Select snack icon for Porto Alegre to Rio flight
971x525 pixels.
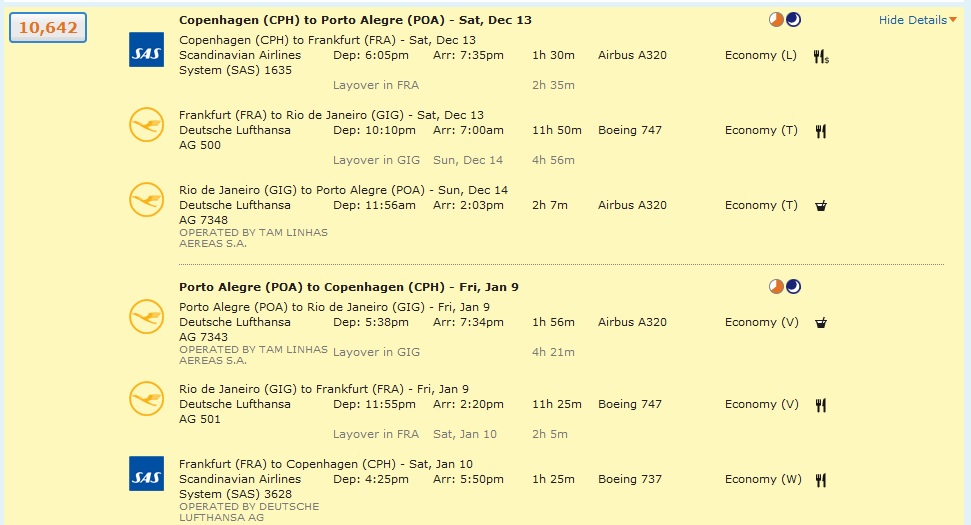821,323
